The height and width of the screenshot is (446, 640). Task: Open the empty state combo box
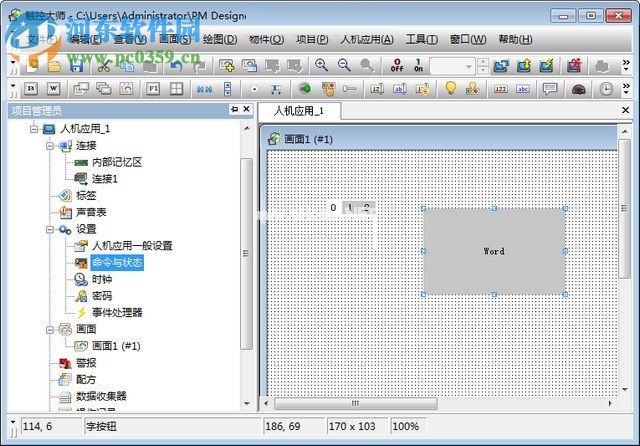point(452,66)
